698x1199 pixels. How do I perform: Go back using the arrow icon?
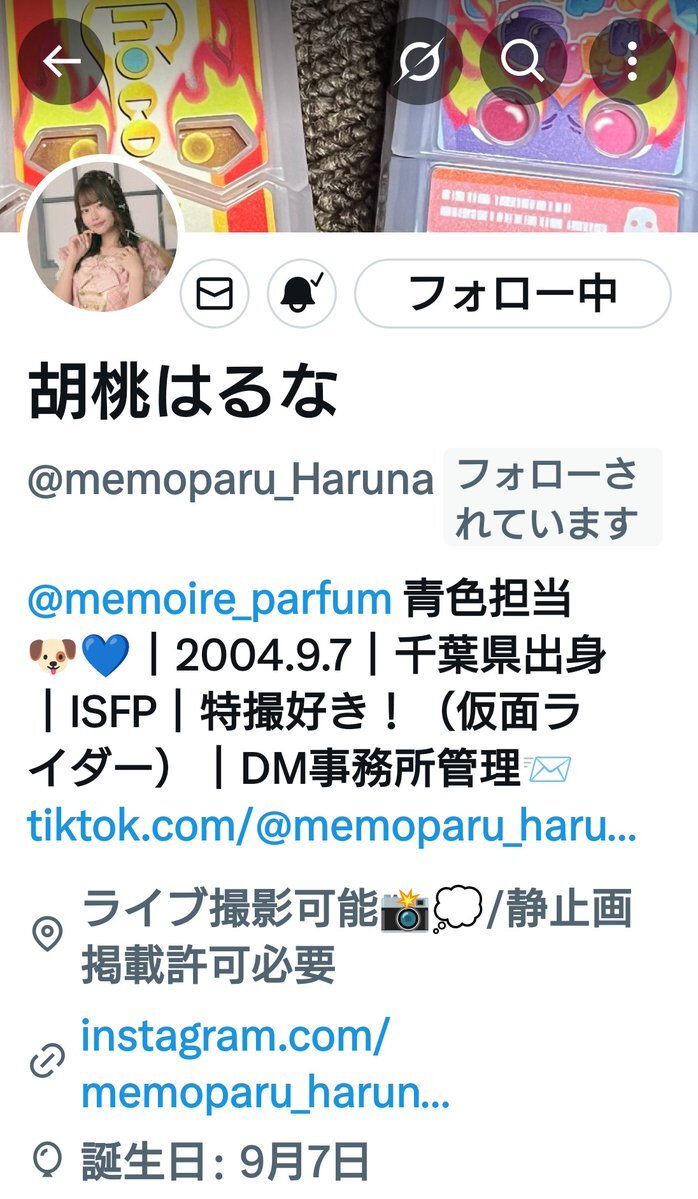click(x=62, y=62)
